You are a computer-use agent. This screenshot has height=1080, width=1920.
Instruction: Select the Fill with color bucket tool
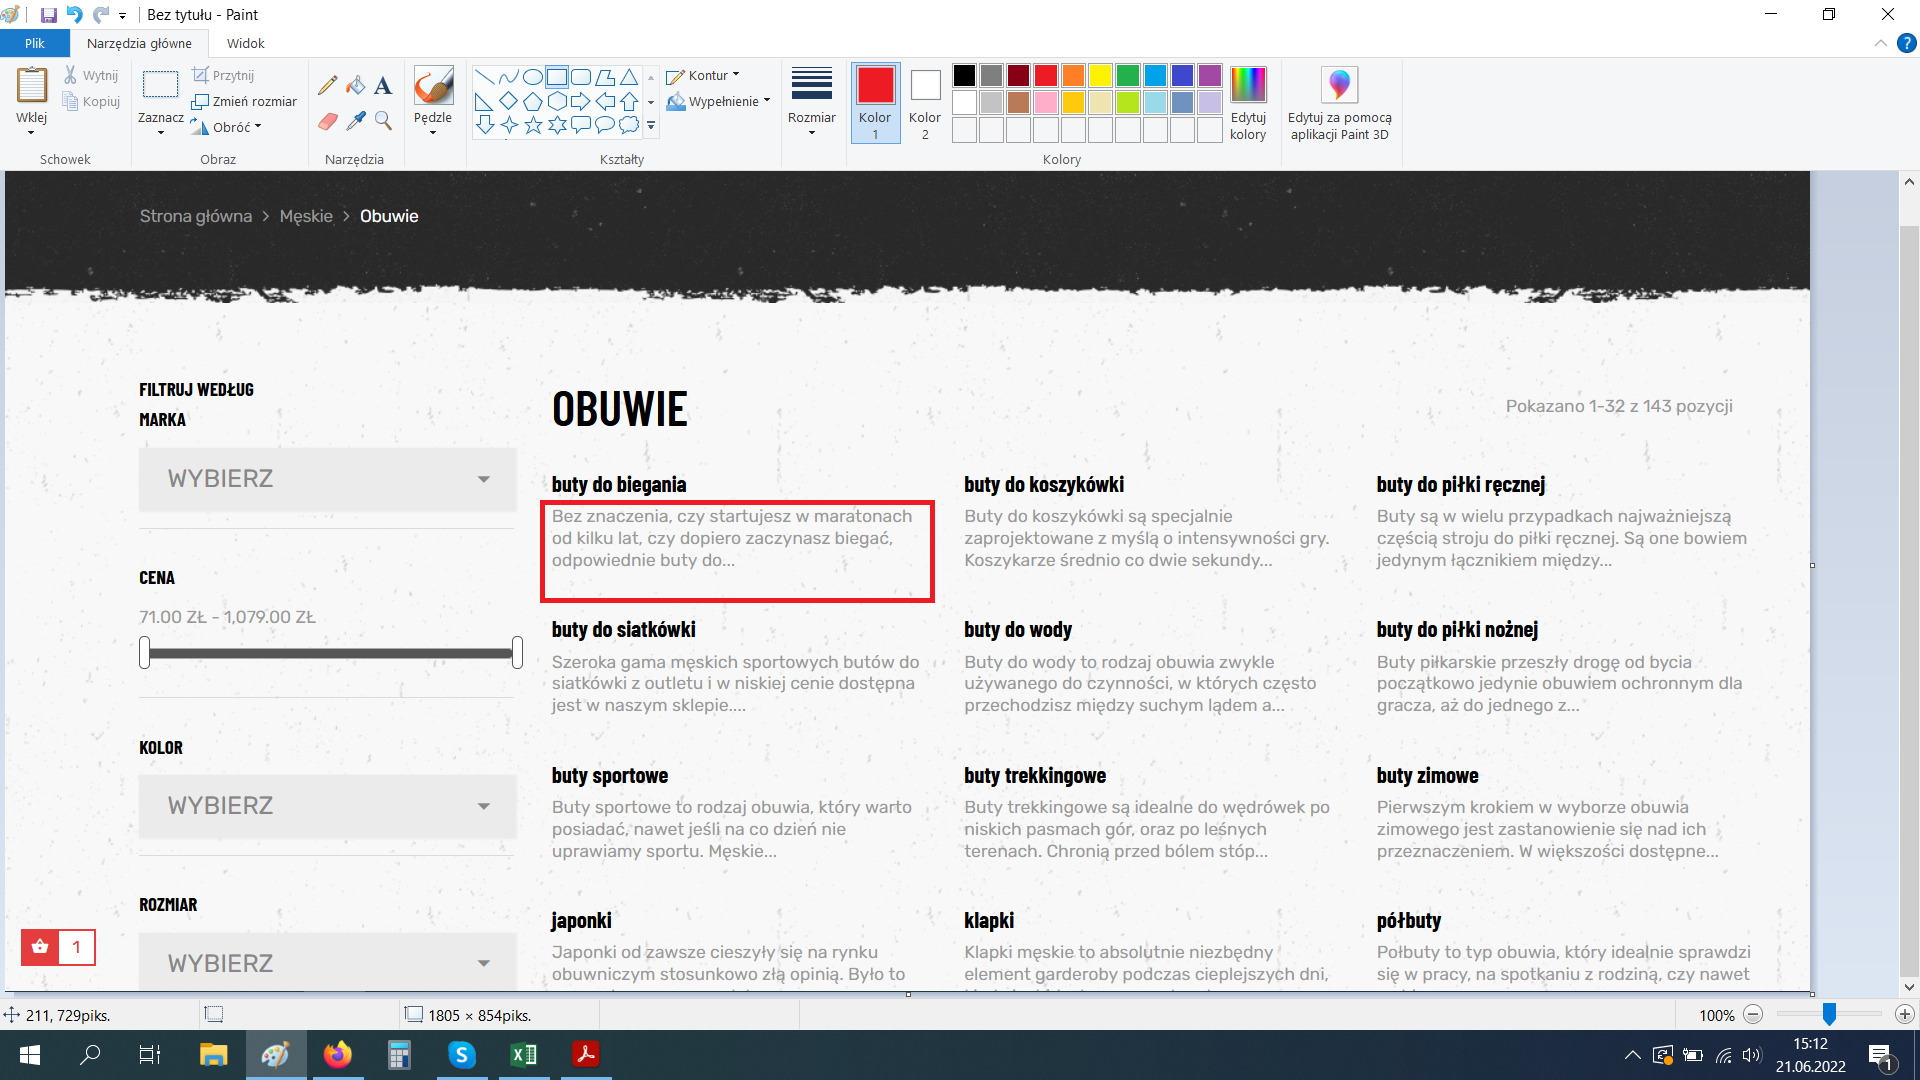pos(355,85)
